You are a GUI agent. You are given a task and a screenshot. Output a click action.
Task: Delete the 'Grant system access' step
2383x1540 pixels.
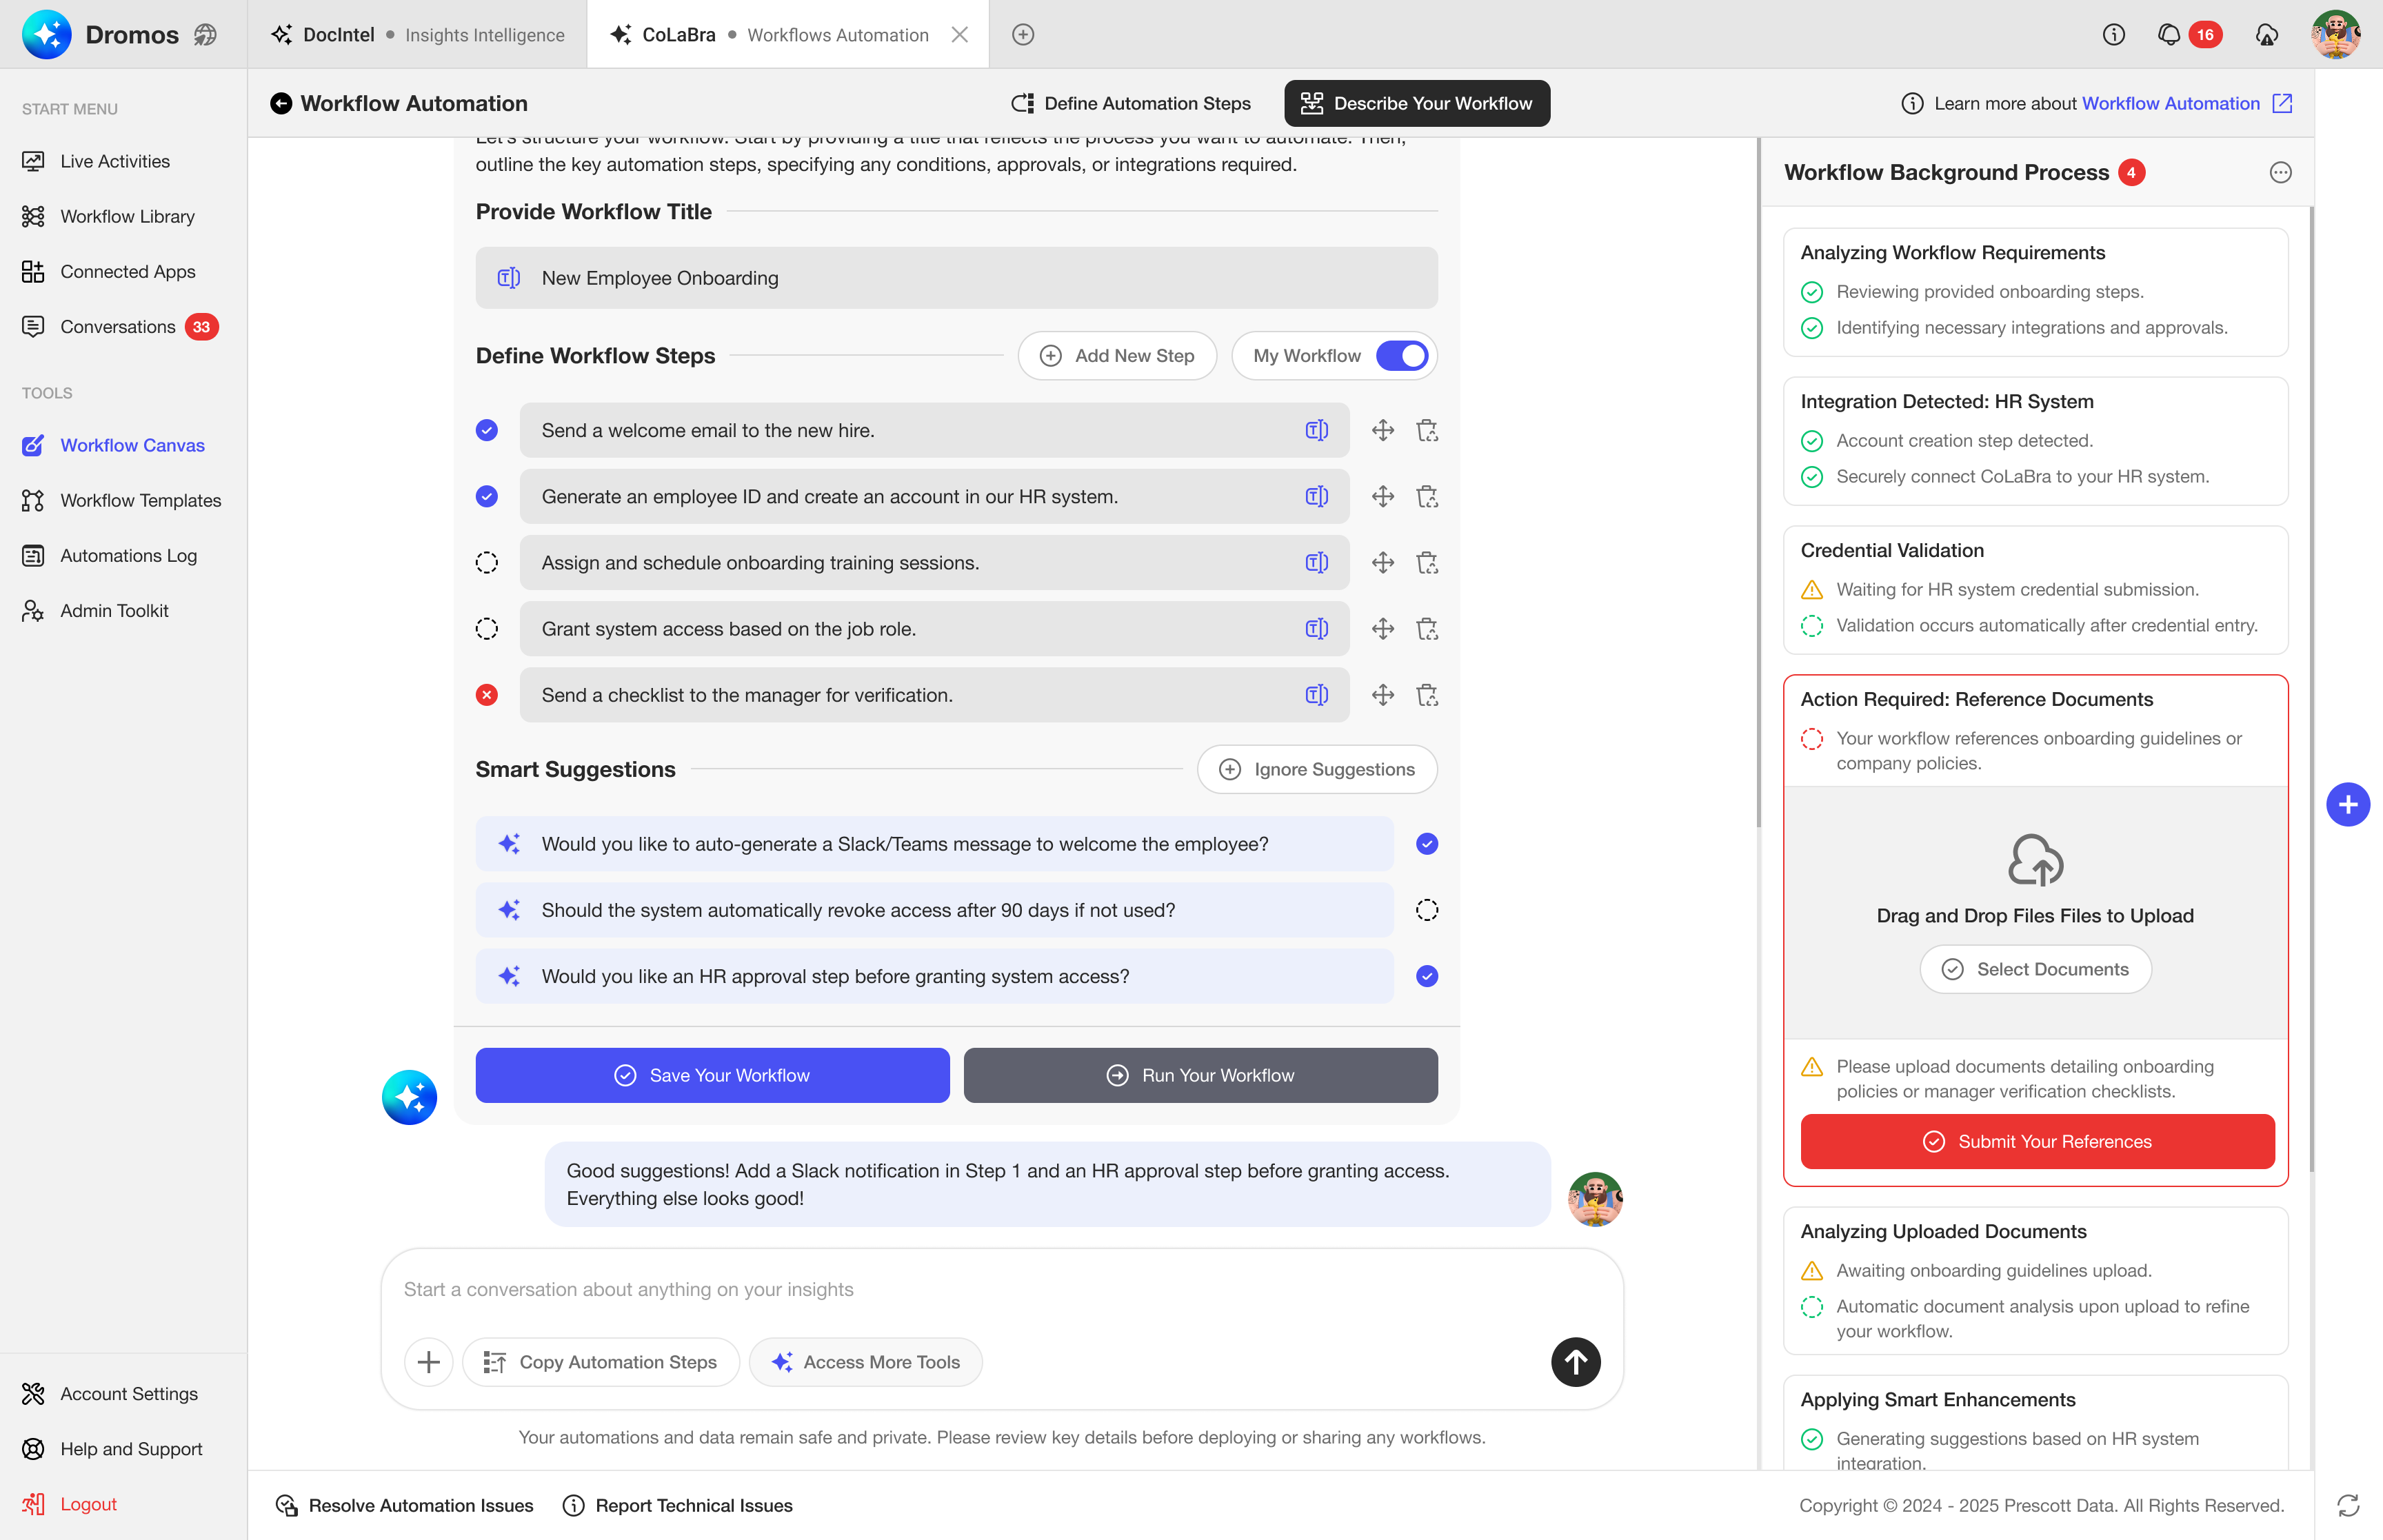1427,629
